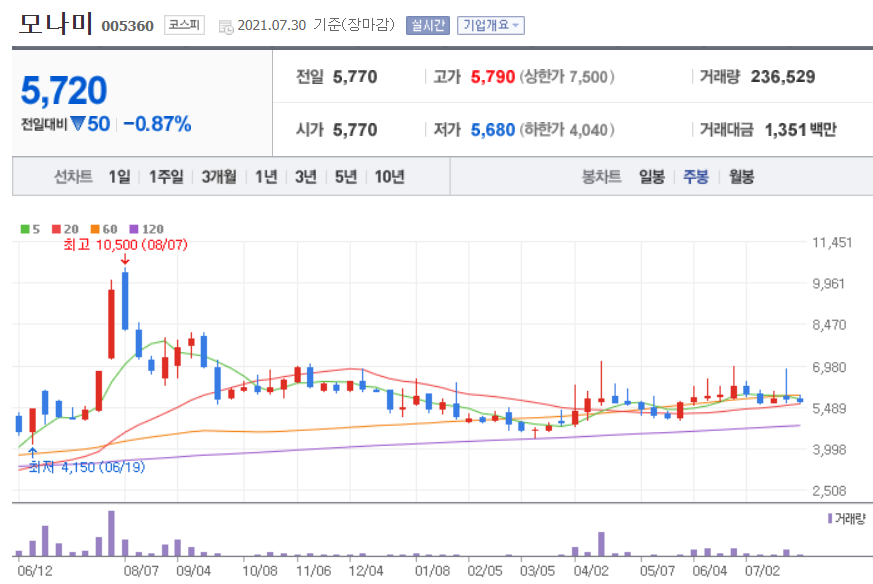Select the 1주일 line chart period

pos(166,177)
